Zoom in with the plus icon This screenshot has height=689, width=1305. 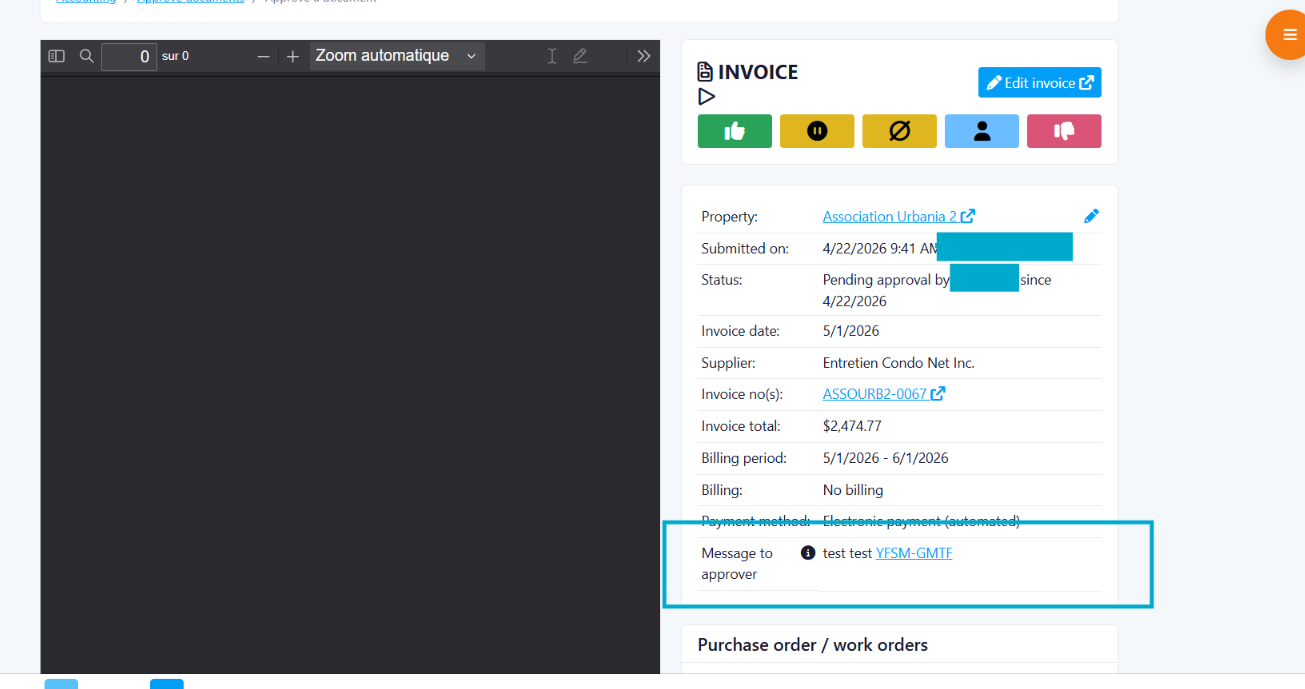coord(293,56)
